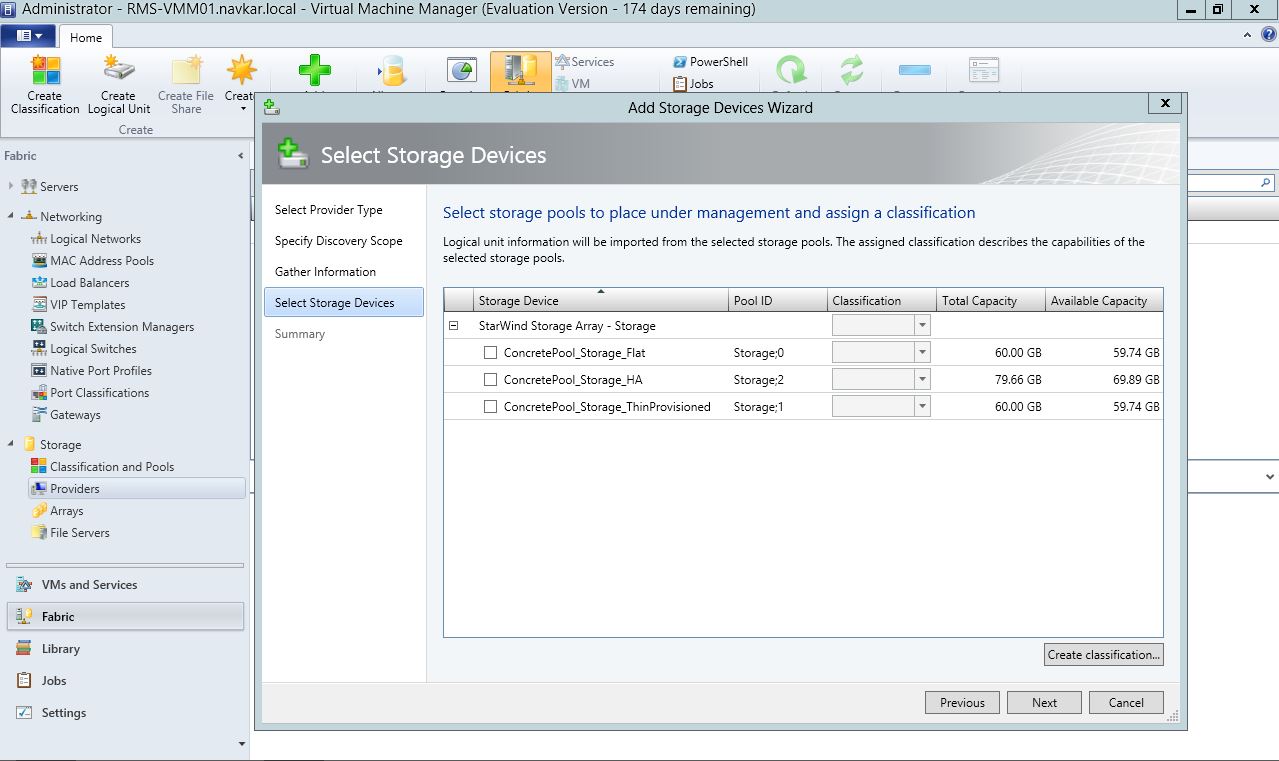Select Providers under Storage
Viewport: 1279px width, 761px height.
click(137, 489)
